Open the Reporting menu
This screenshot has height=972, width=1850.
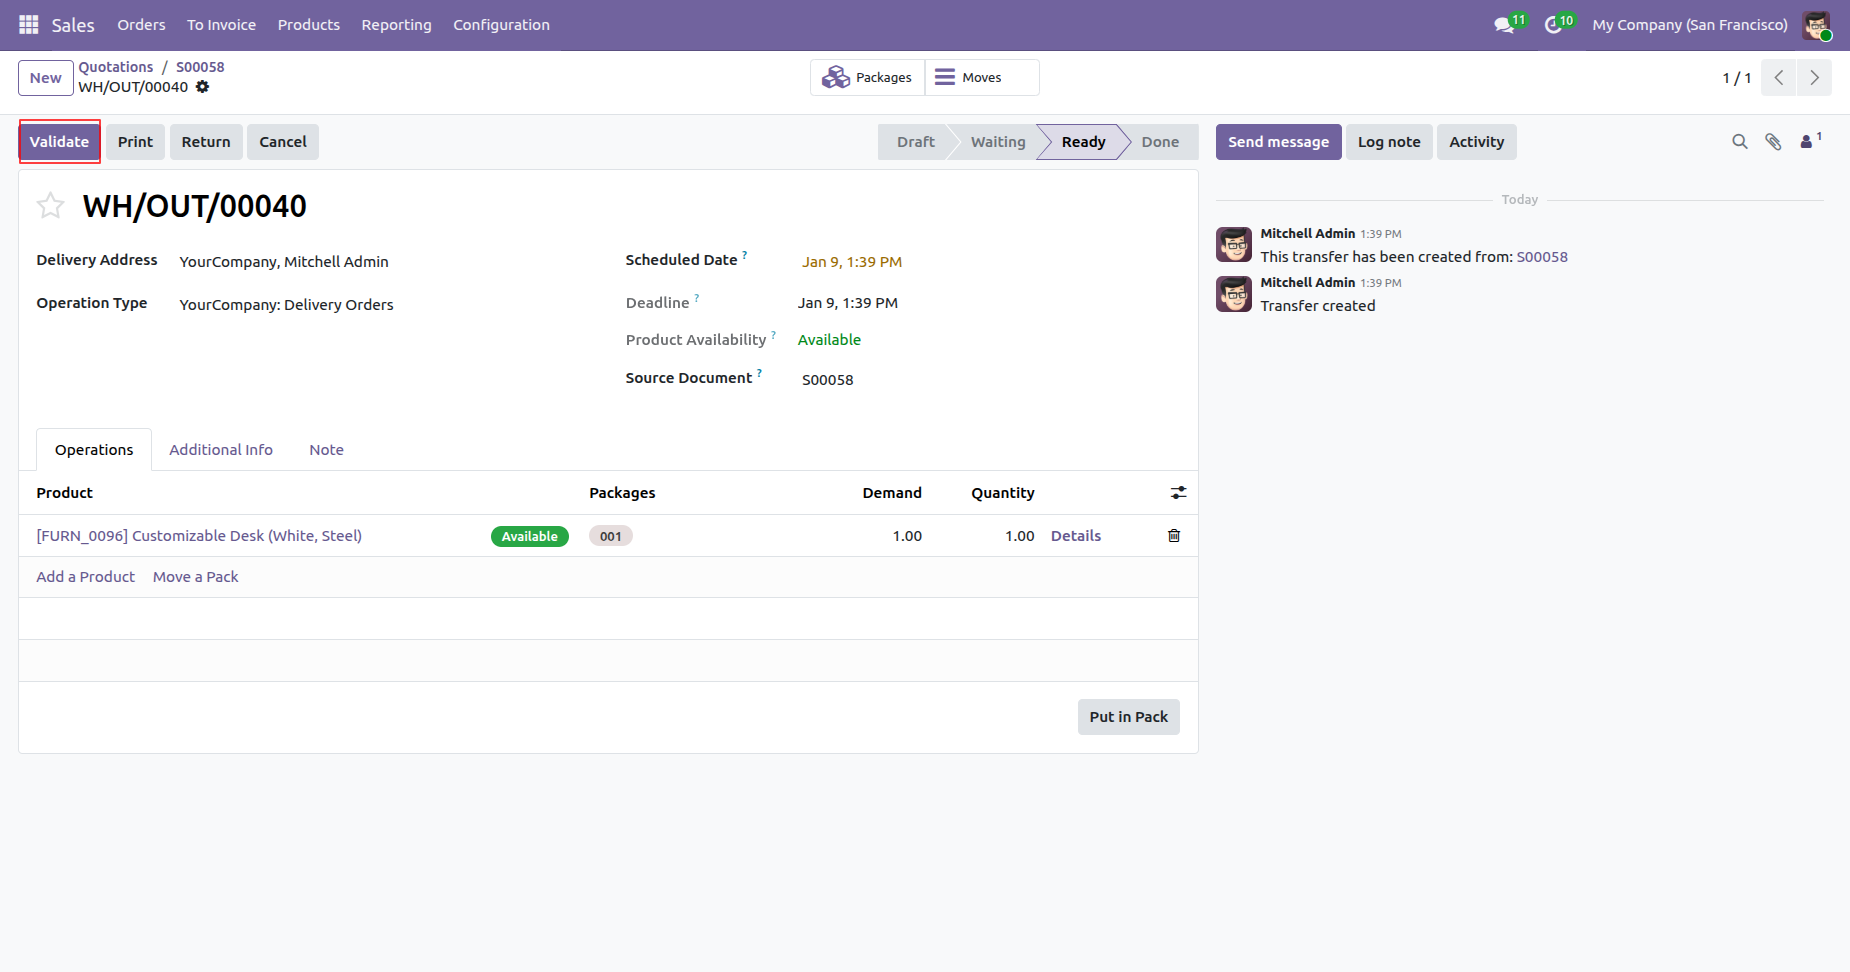[x=397, y=25]
